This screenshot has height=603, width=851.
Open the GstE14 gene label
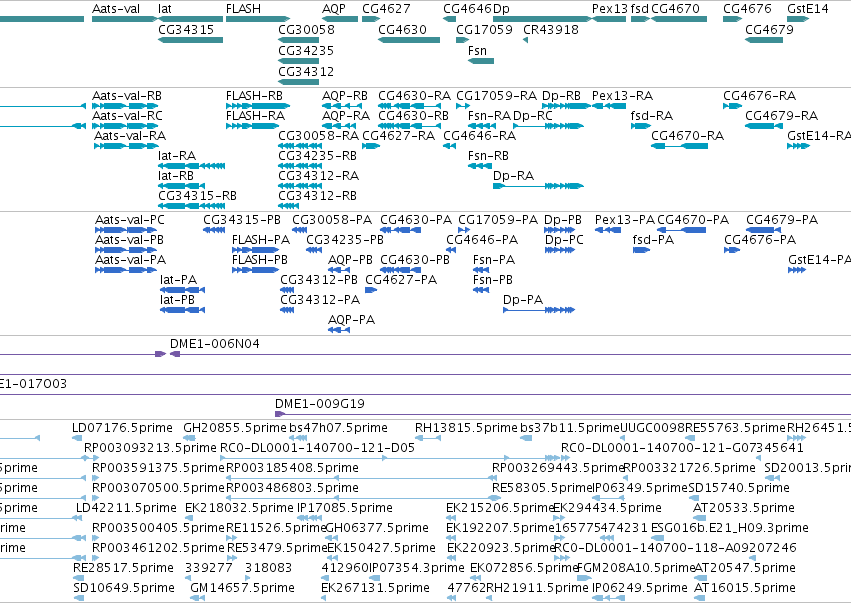pos(808,9)
